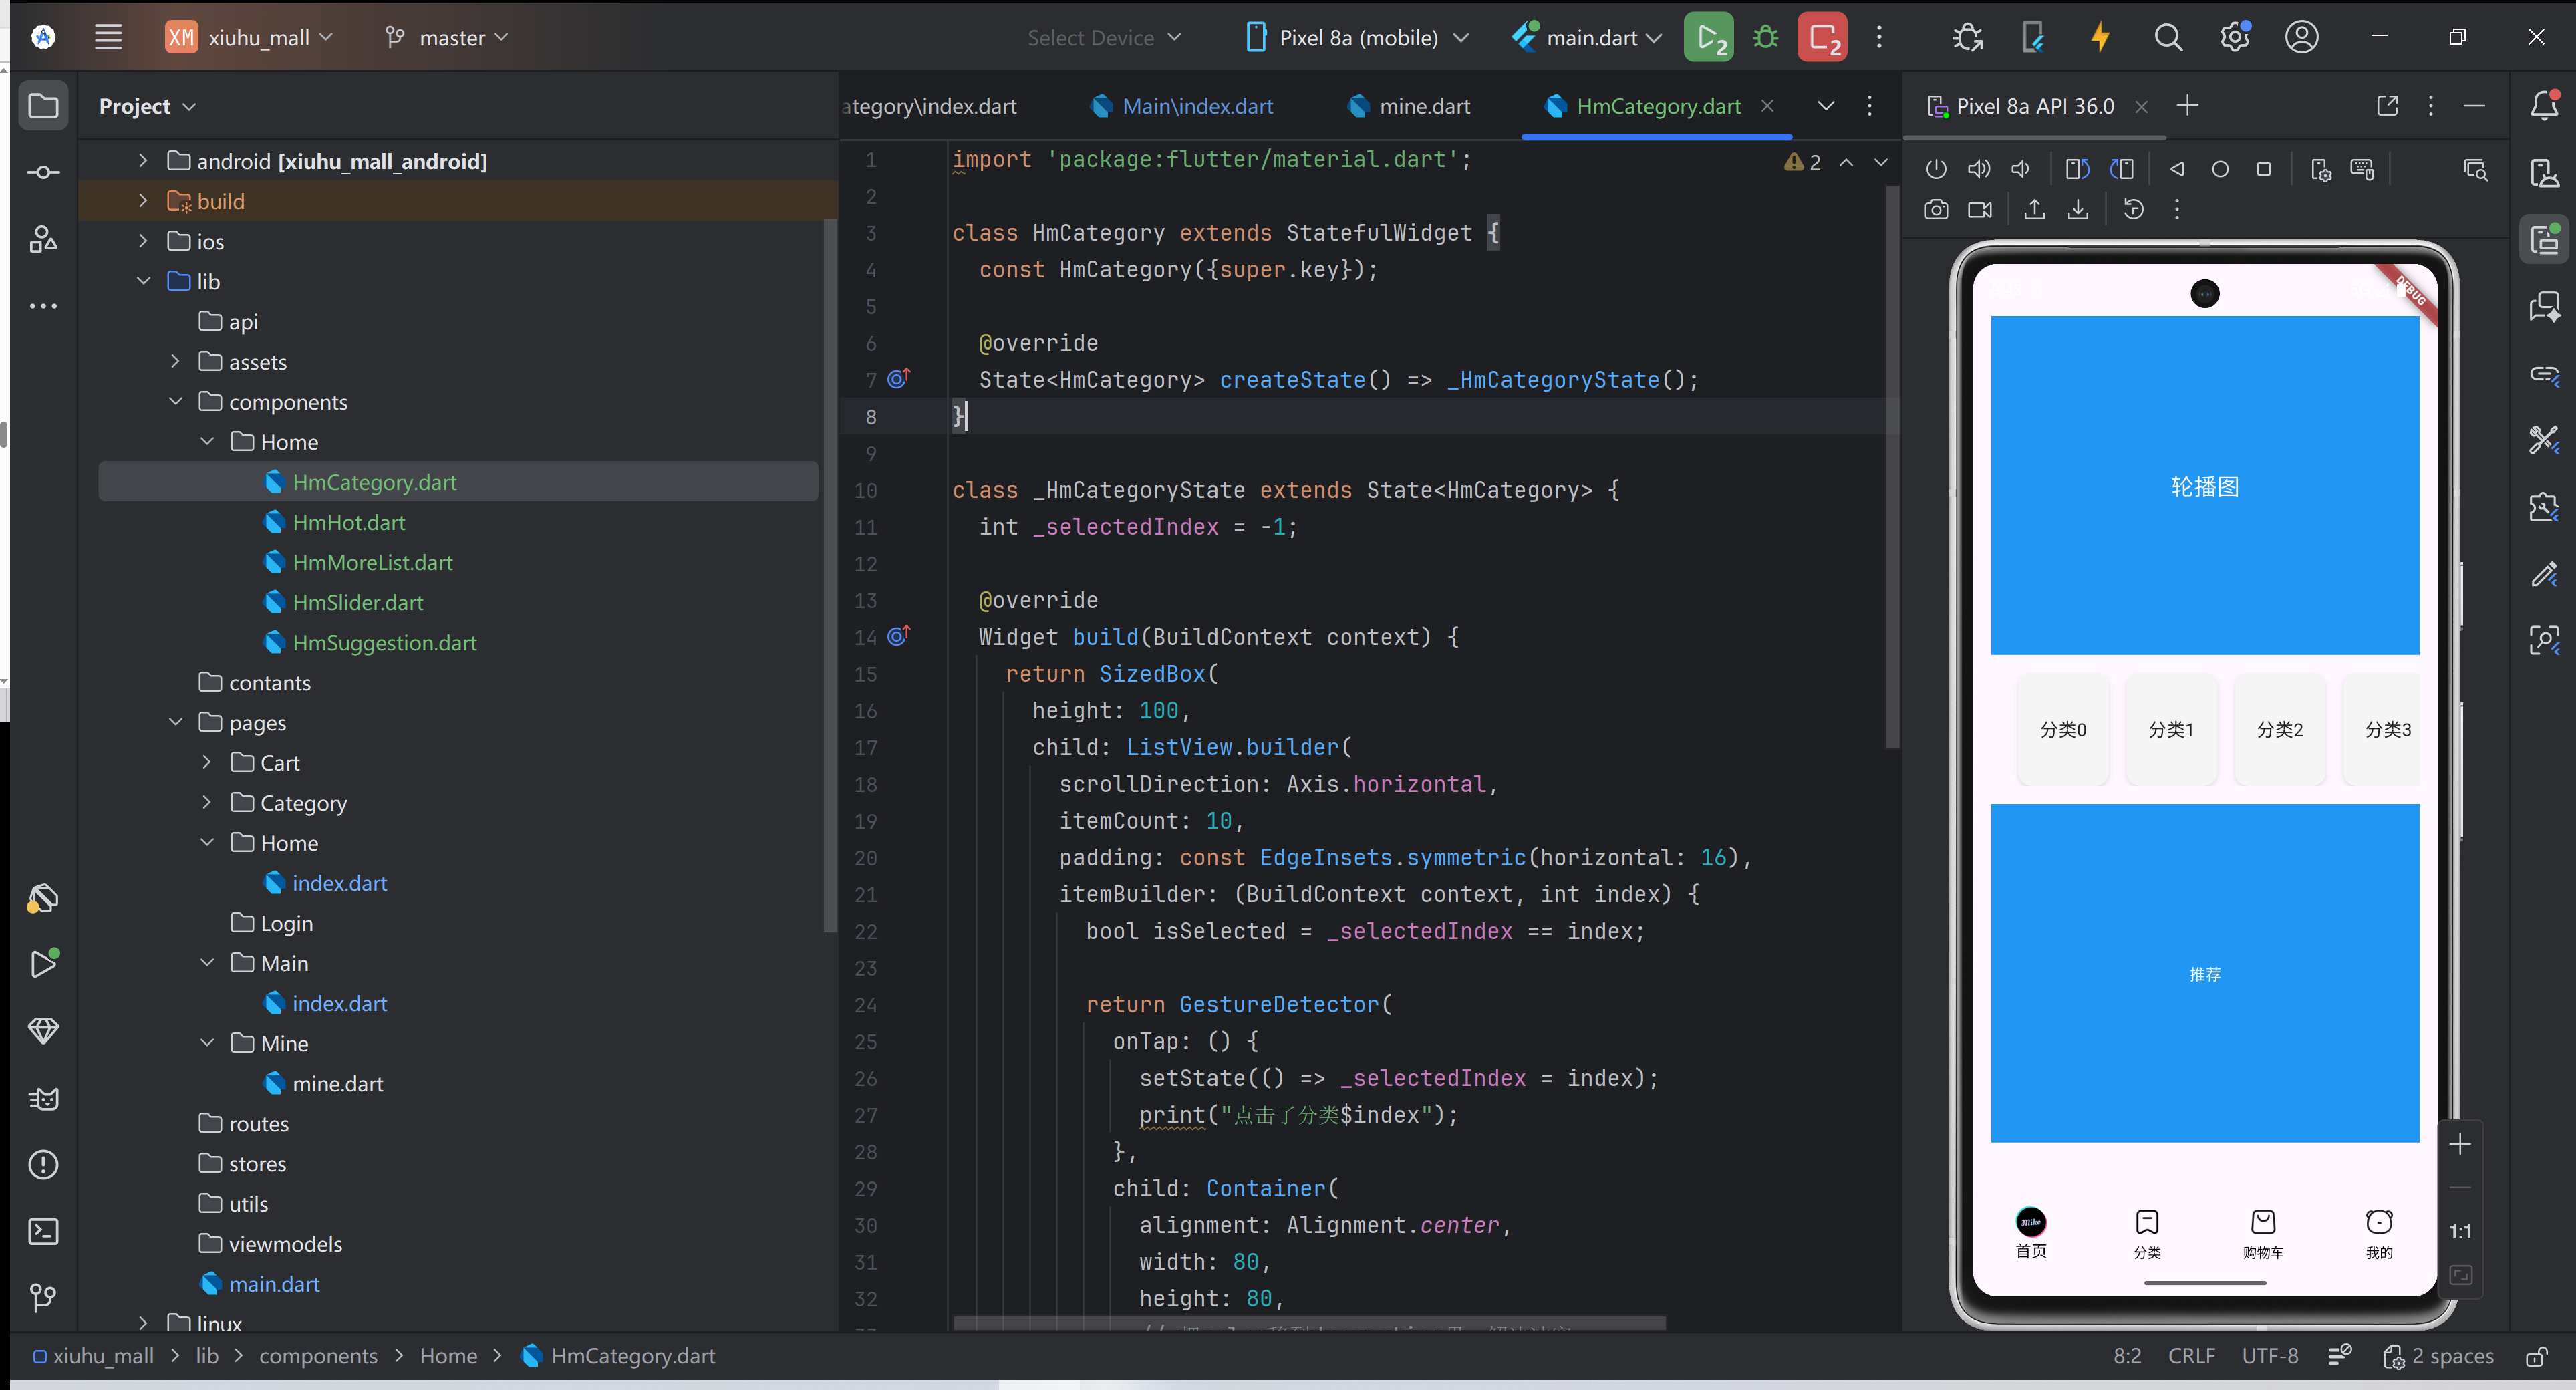Close the HmCategory.dart tab
This screenshot has height=1390, width=2576.
(1768, 105)
